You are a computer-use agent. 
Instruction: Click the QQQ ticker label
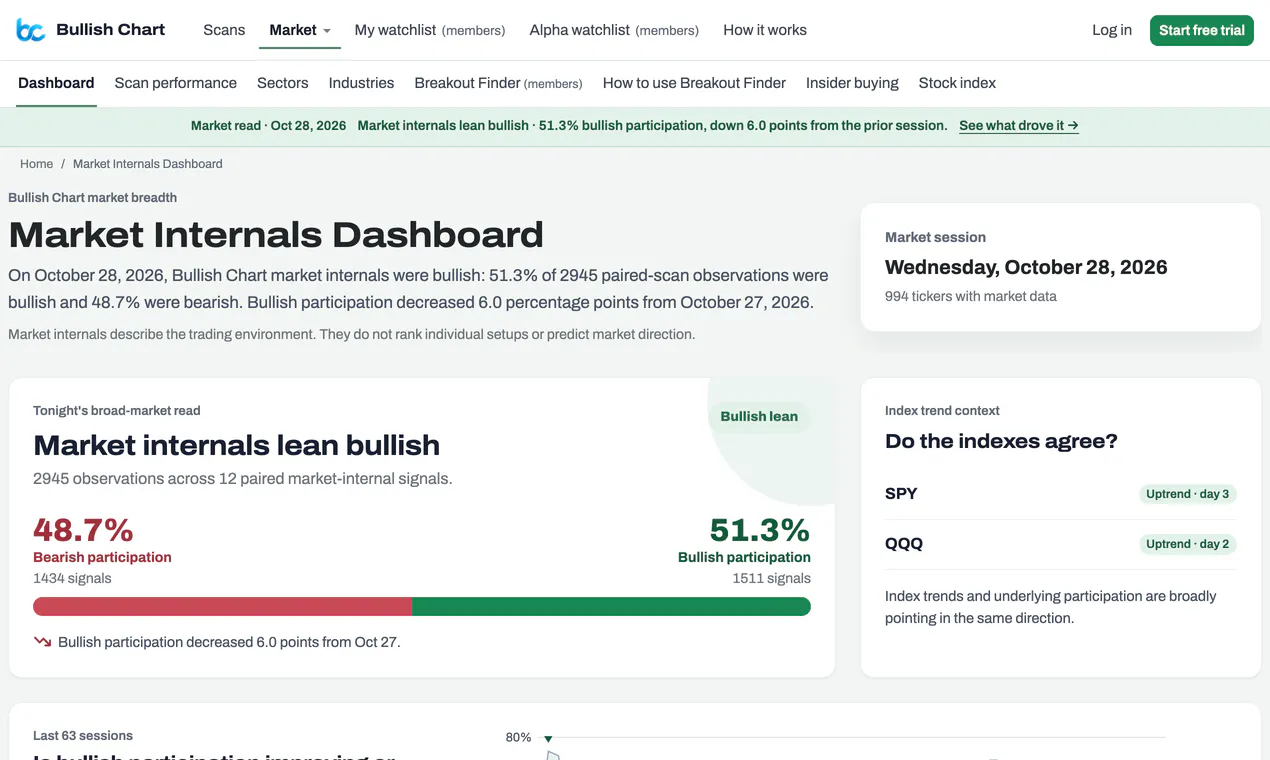[904, 544]
